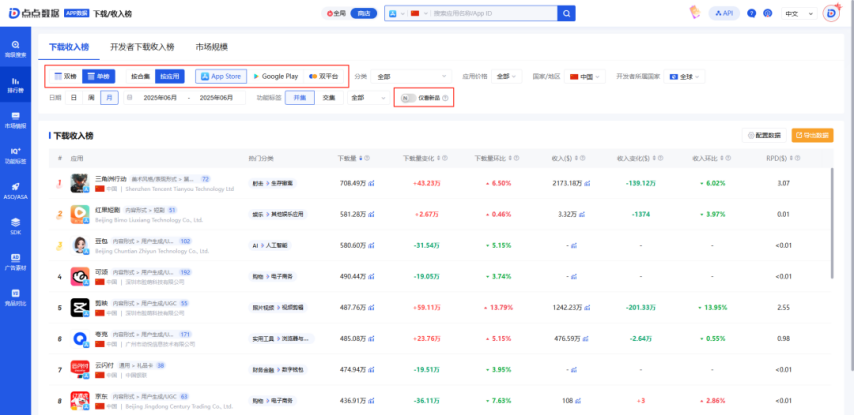This screenshot has height=415, width=854.
Task: Open revenue chart icon beside 1242.23万
Action: 587,308
